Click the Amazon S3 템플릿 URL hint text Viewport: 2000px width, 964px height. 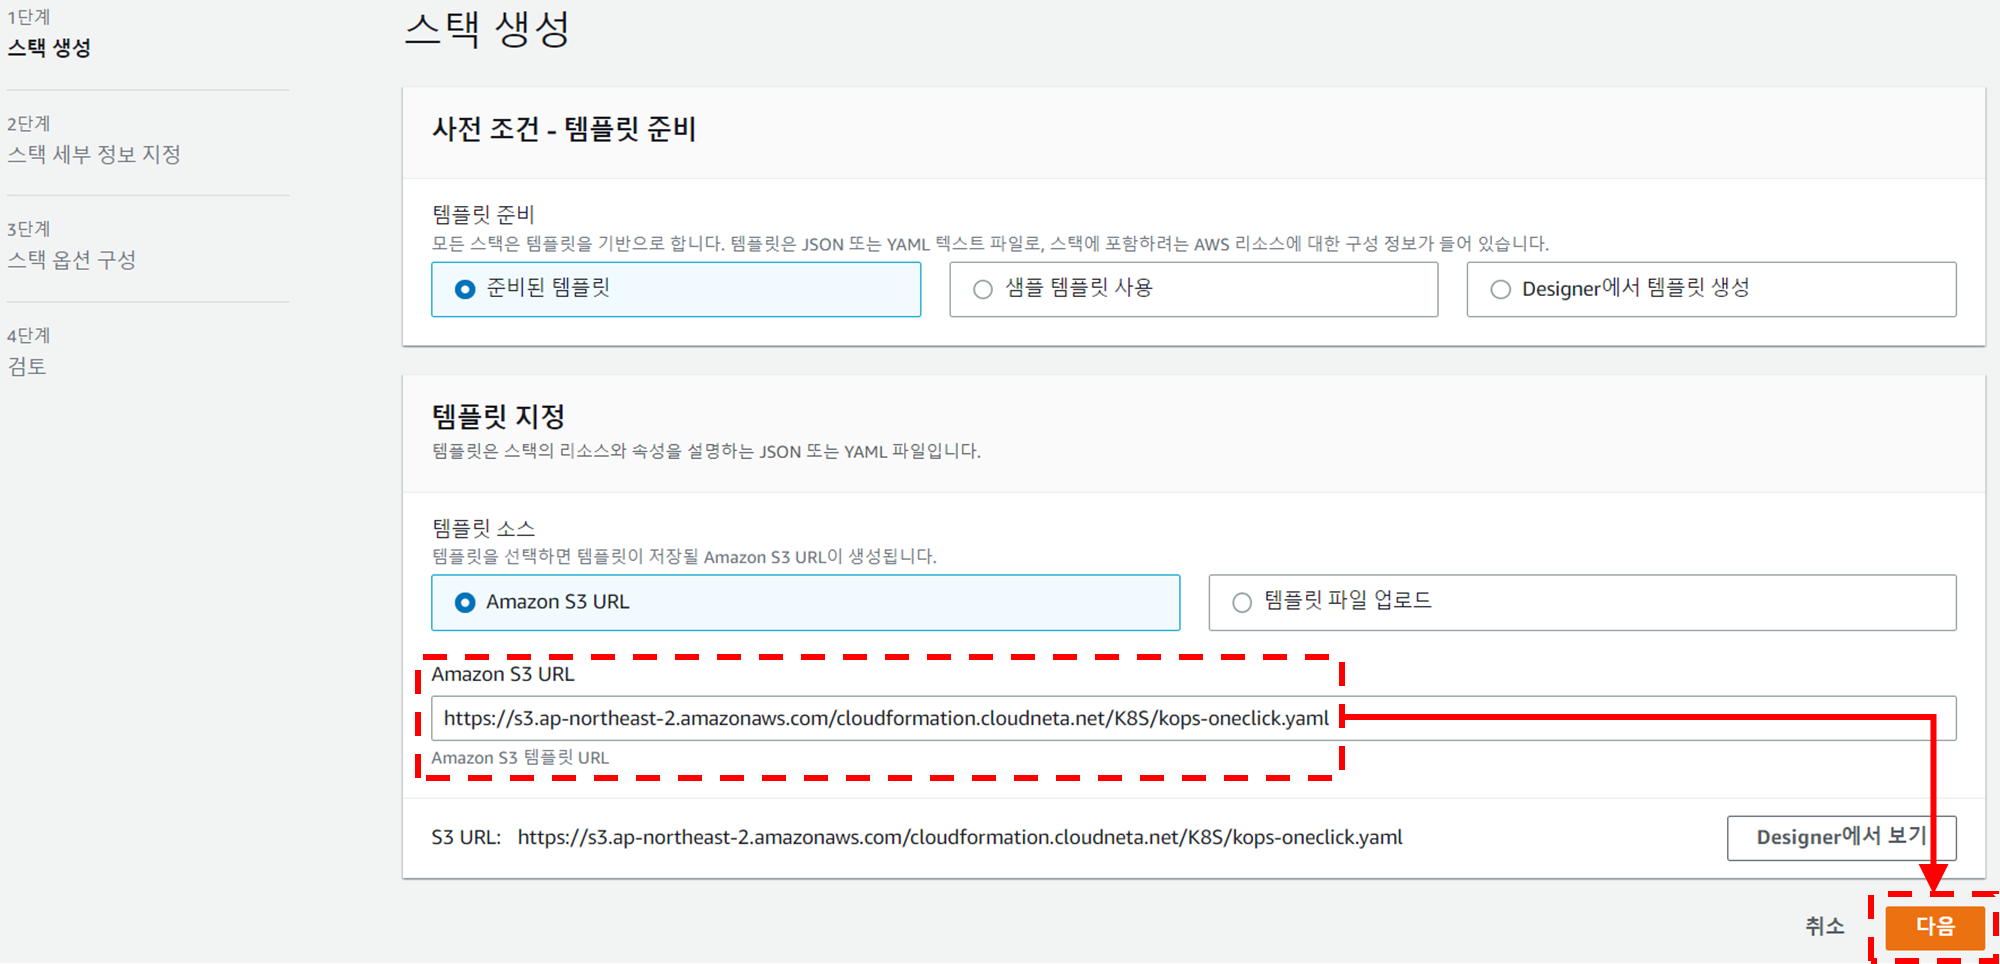pos(520,758)
